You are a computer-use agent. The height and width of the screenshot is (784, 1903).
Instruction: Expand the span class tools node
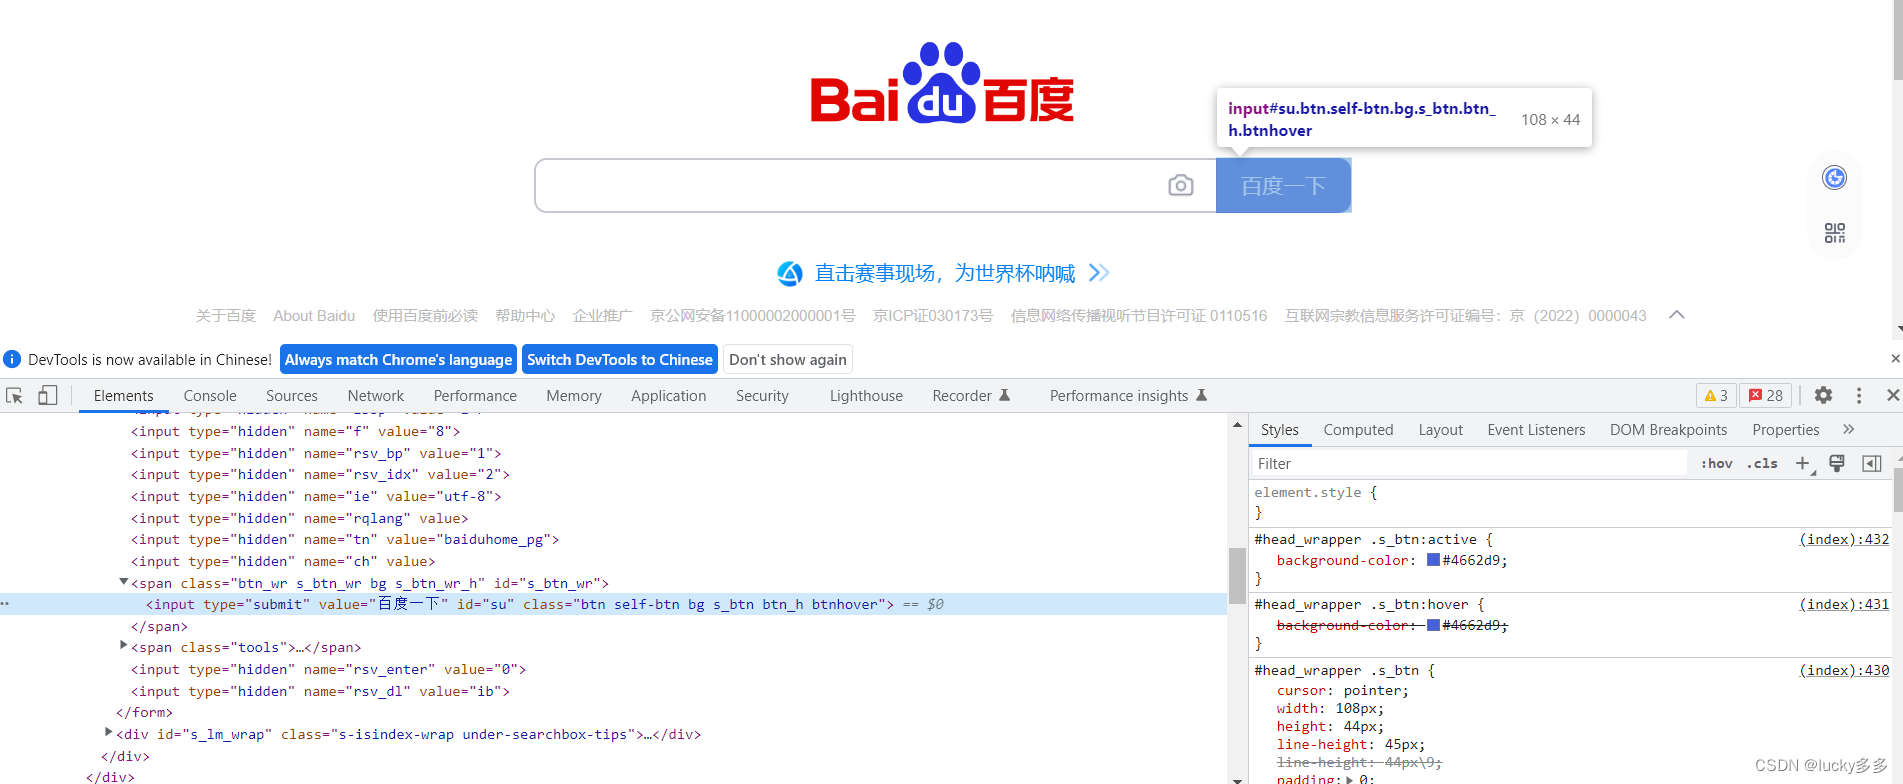pyautogui.click(x=124, y=646)
